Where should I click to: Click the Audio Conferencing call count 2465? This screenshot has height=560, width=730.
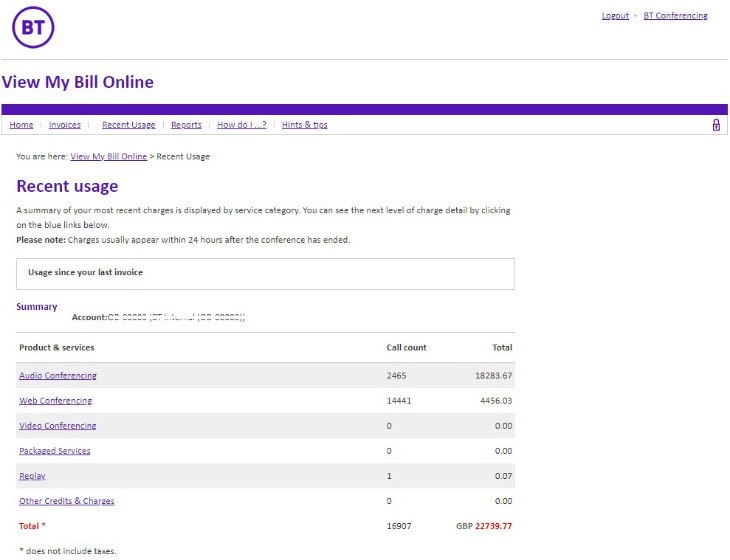(x=396, y=376)
